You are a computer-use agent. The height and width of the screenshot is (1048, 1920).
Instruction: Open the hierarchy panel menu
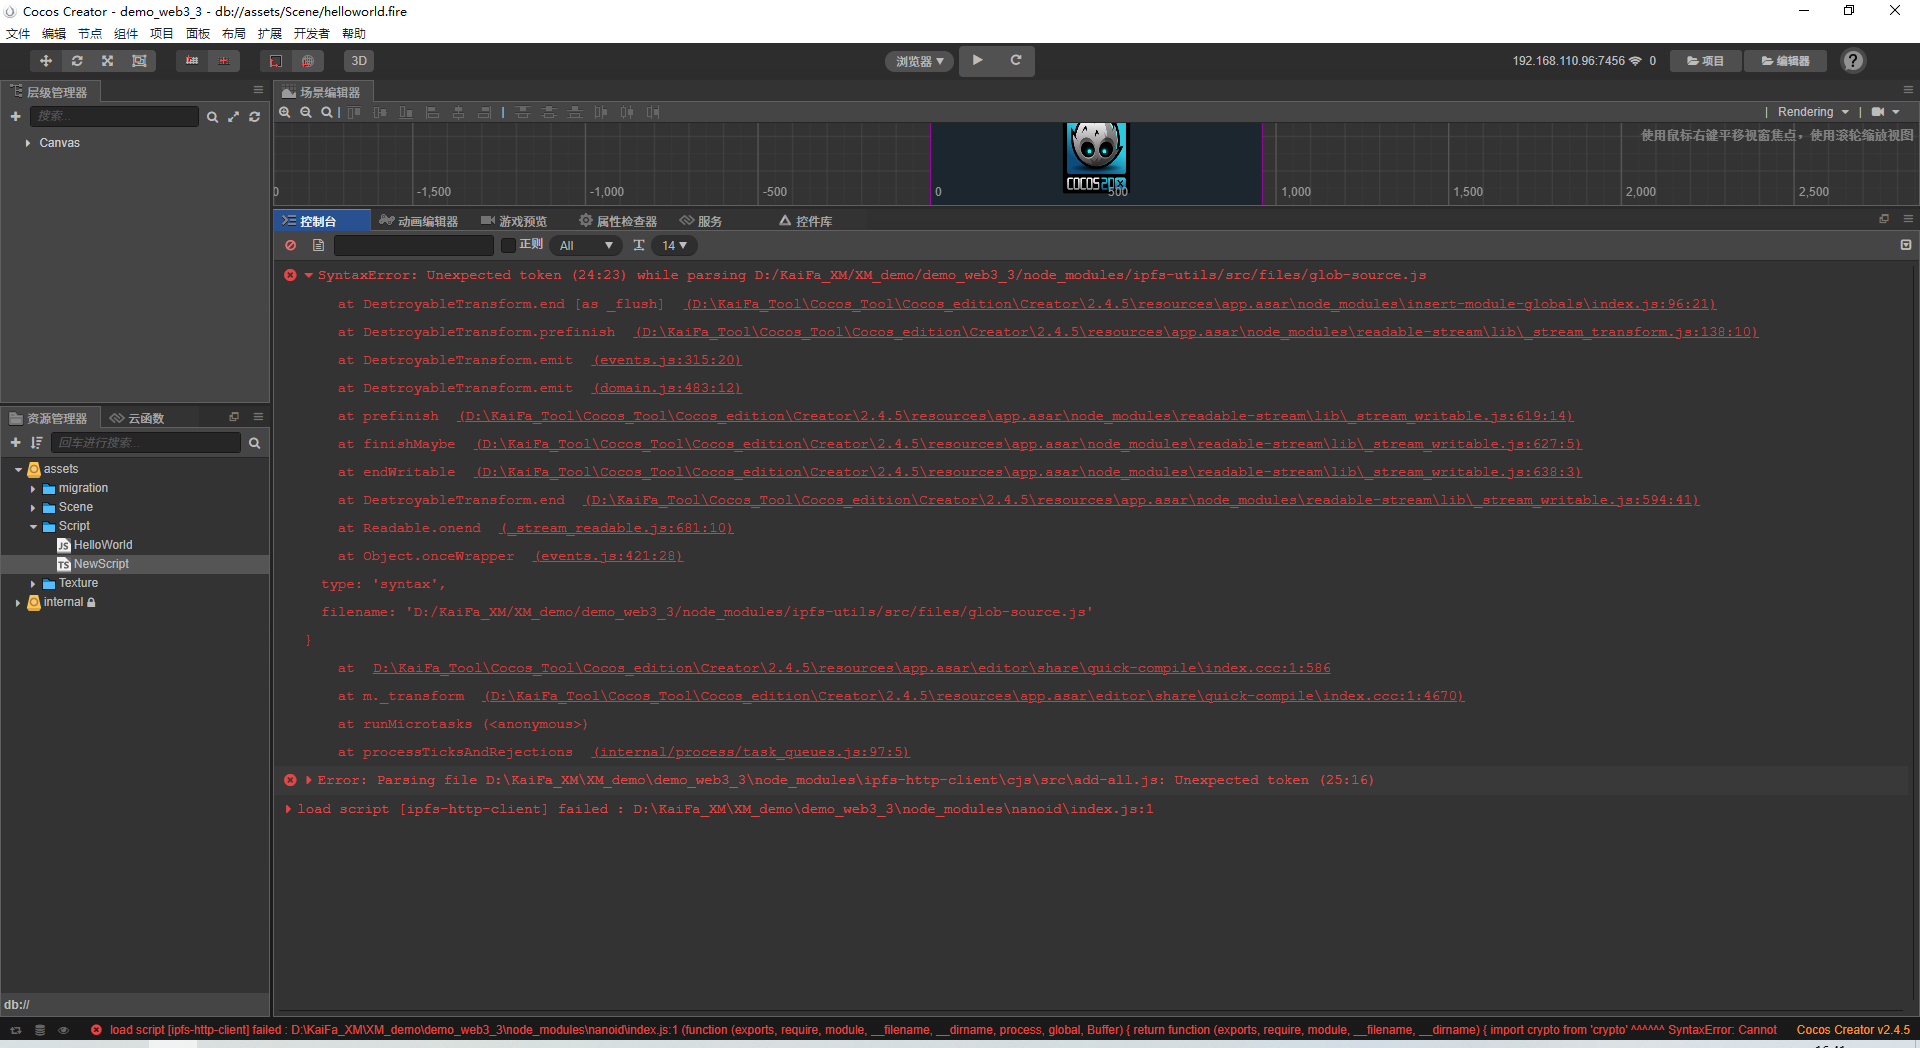coord(258,90)
